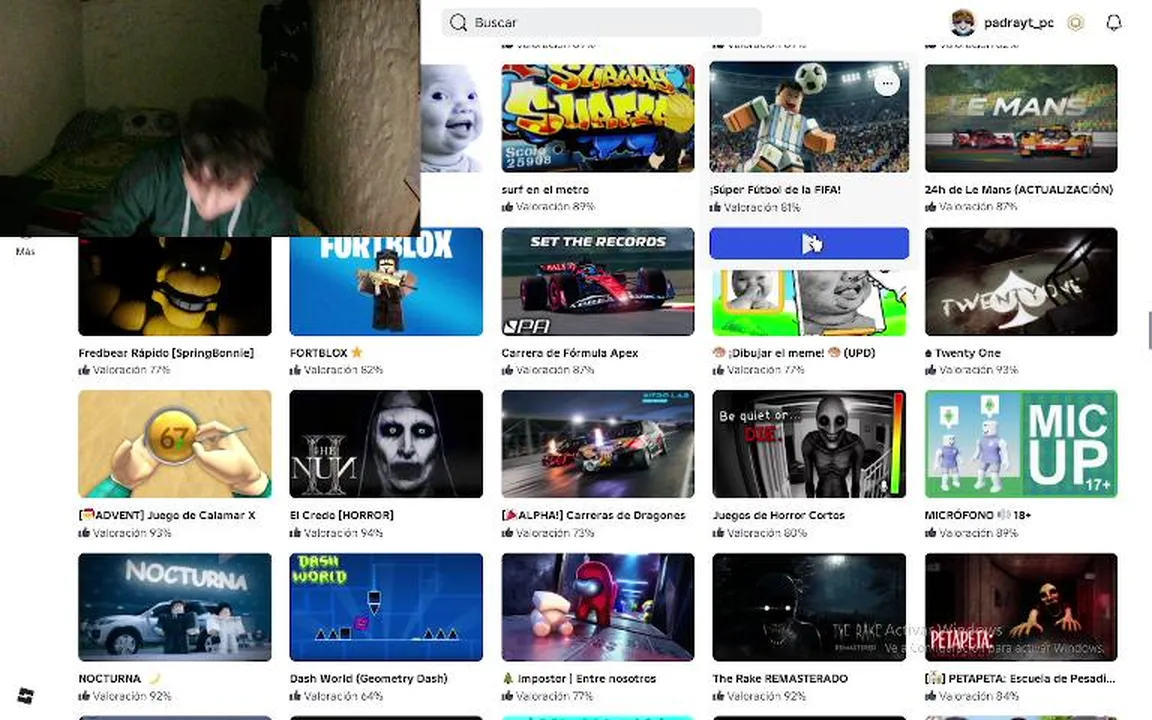Select the Juegos de Horror Cortos title

coord(779,515)
